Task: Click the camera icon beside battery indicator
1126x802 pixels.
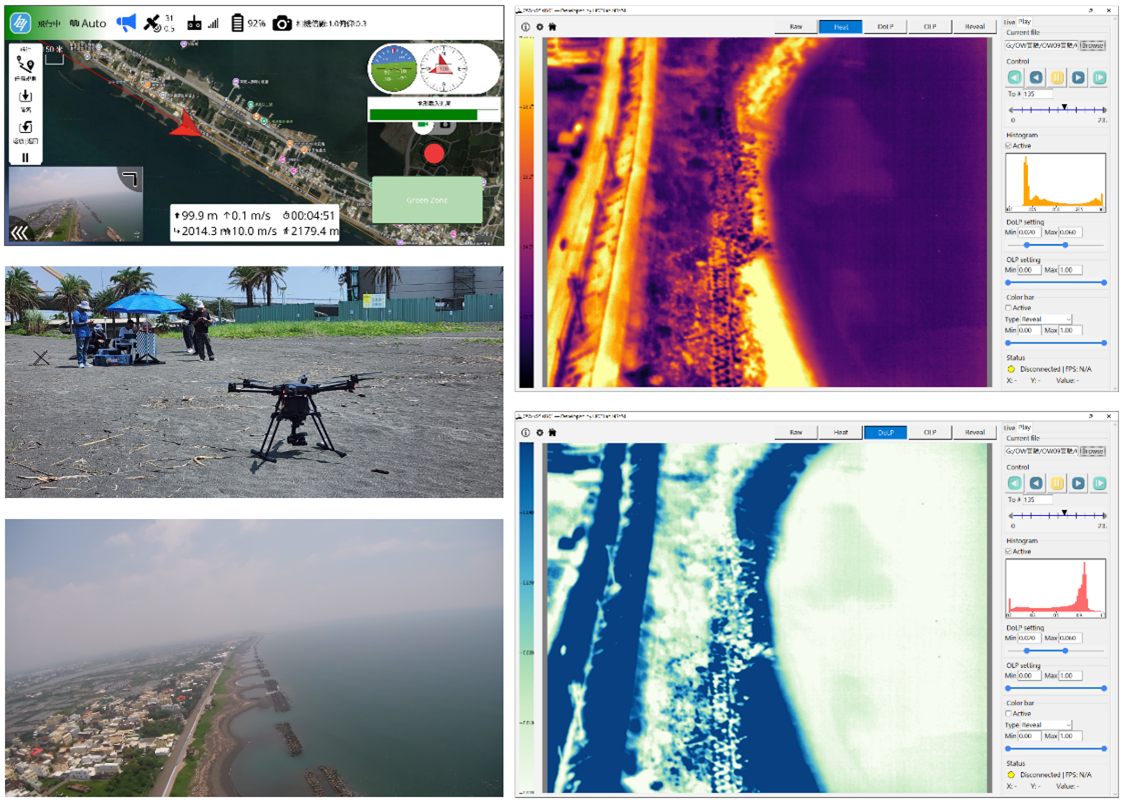Action: point(282,23)
